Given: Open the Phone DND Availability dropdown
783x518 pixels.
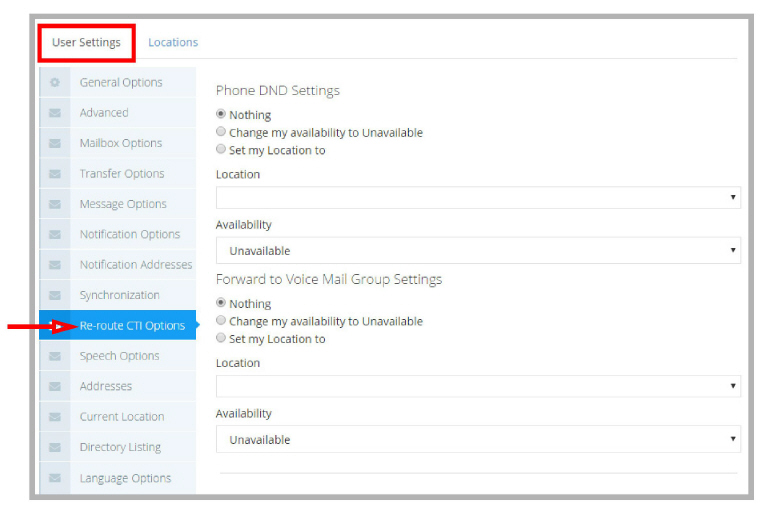Looking at the screenshot, I should point(478,250).
